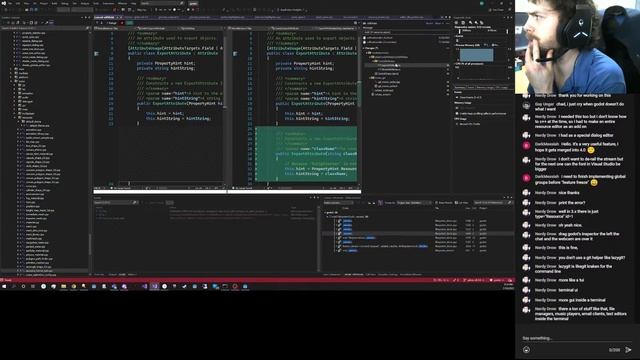The width and height of the screenshot is (640, 360).
Task: Open the Group by dropdown in references panel
Action: (413, 202)
